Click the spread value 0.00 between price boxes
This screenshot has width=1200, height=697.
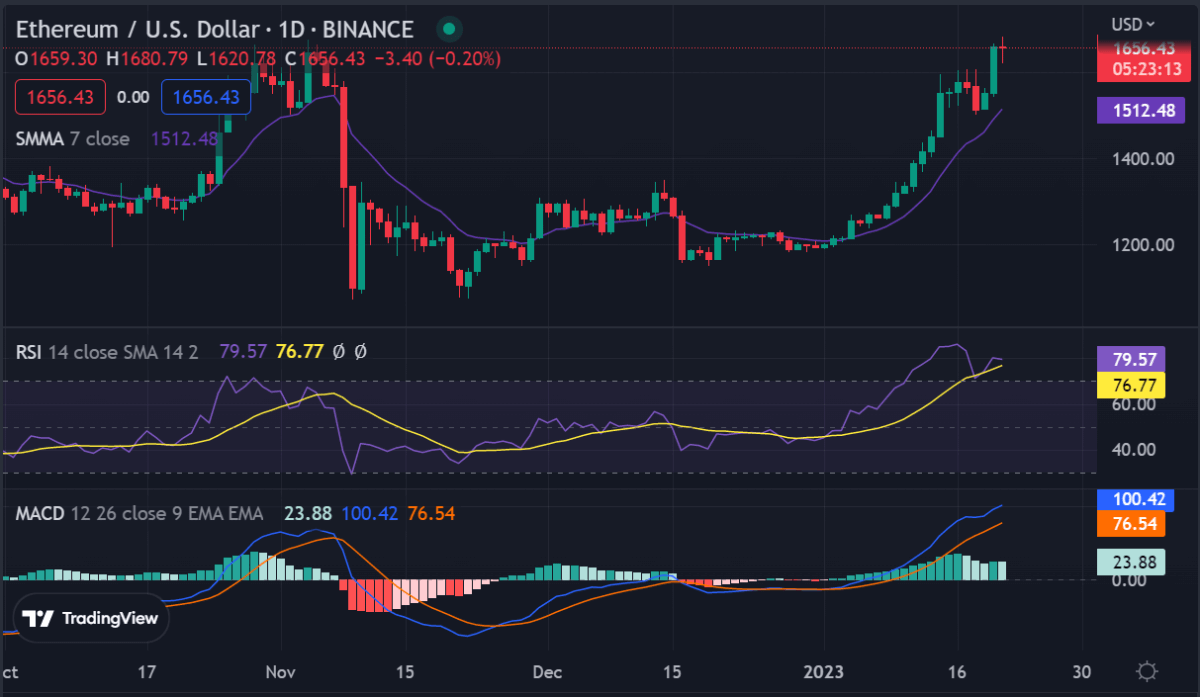(x=133, y=97)
